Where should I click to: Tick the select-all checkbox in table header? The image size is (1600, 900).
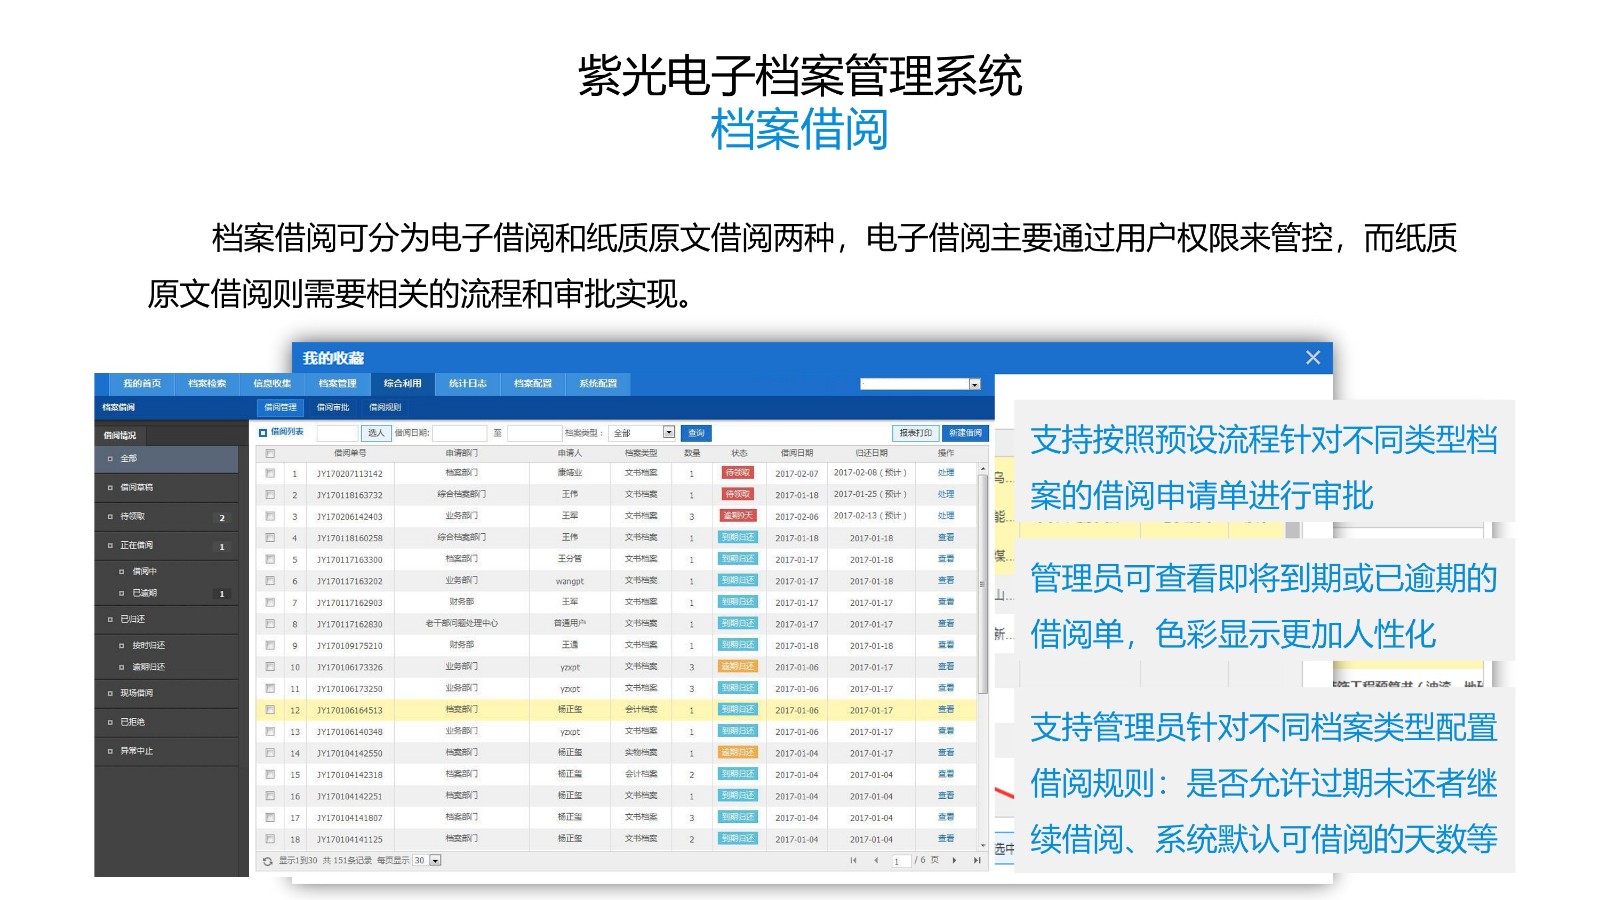(270, 453)
